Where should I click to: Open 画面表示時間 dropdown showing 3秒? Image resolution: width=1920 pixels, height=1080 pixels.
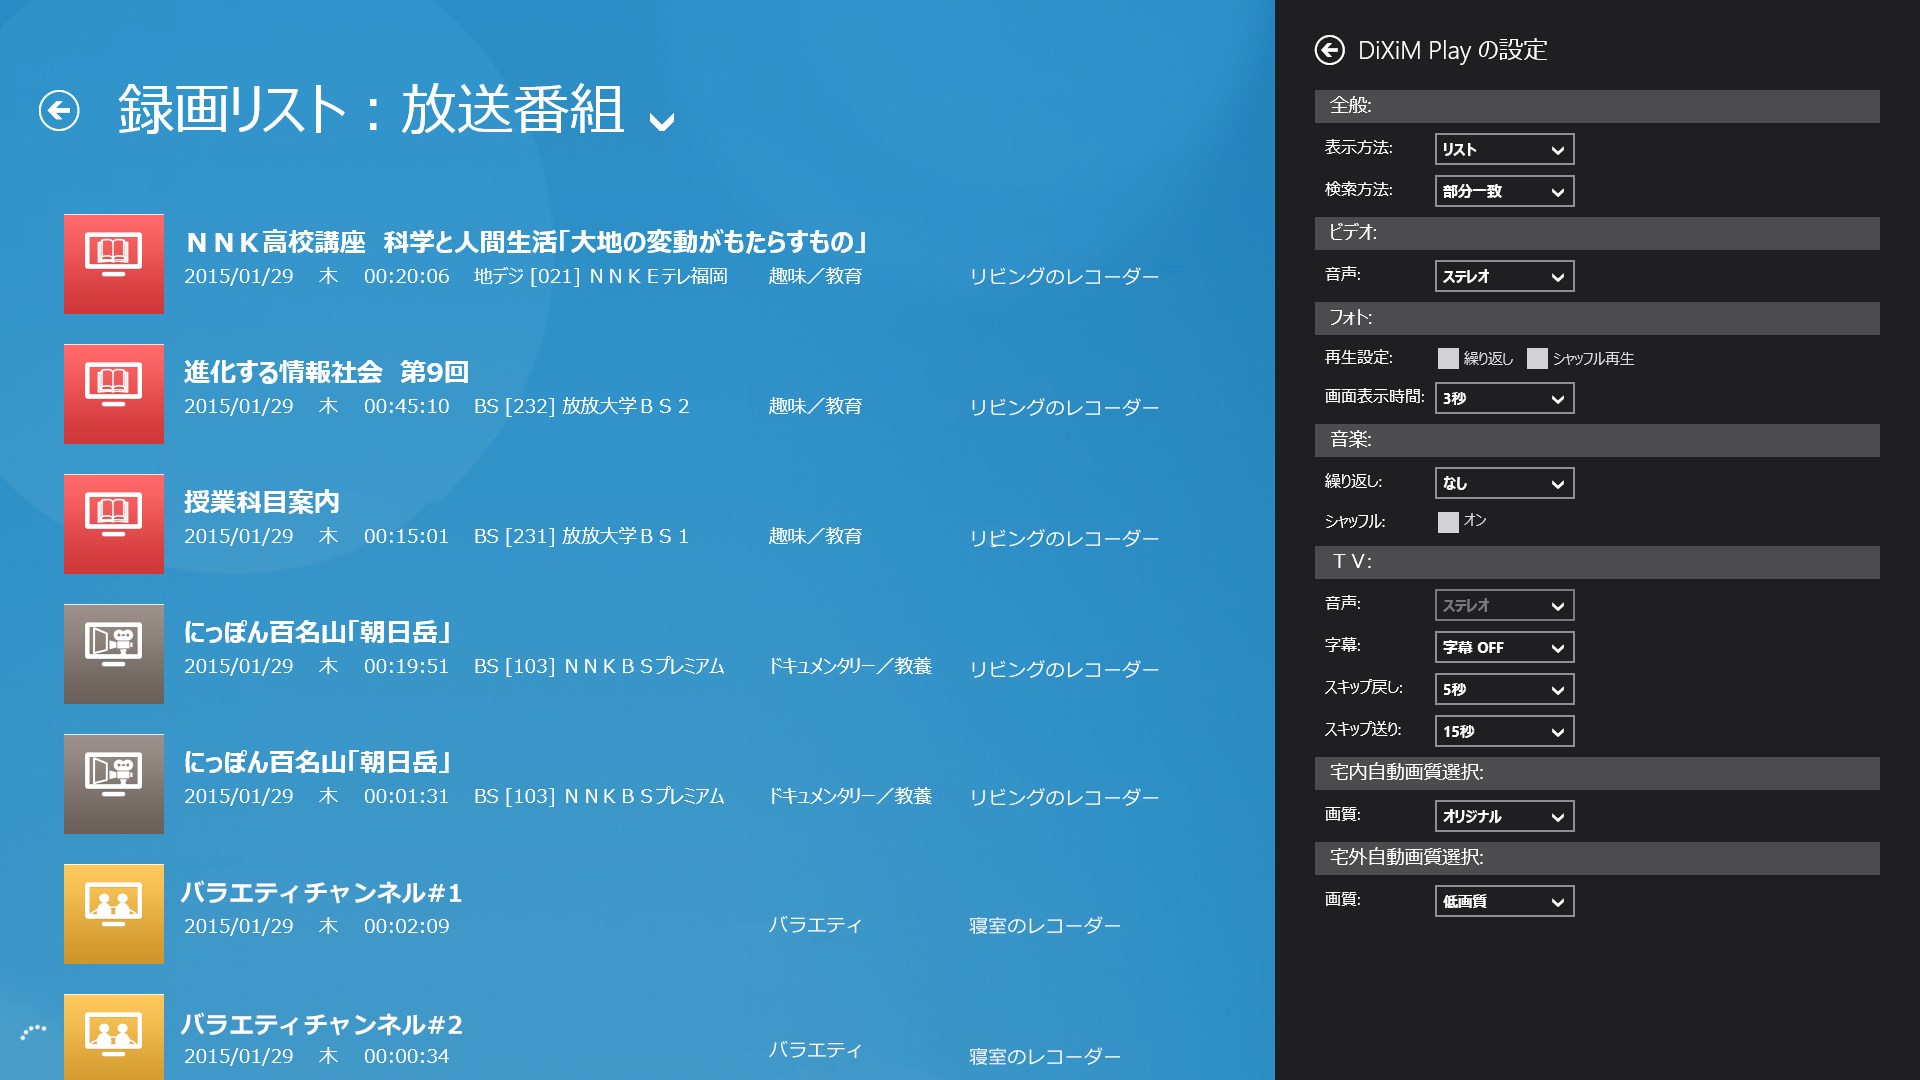[x=1504, y=398]
